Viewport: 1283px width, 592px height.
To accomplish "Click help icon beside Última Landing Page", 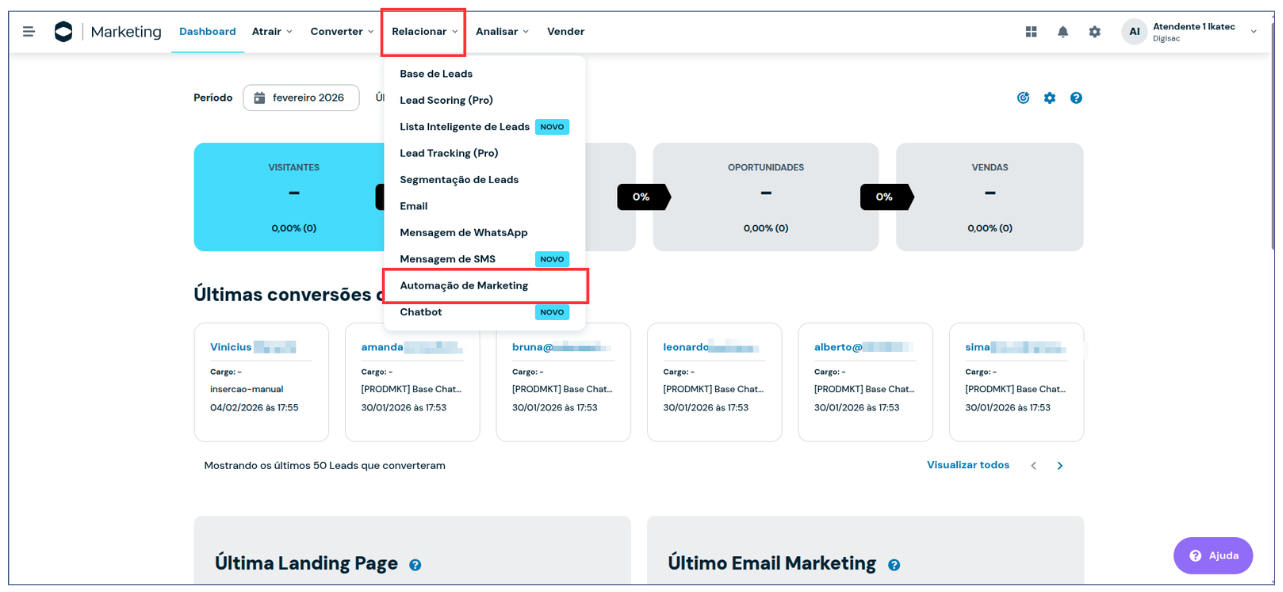I will tap(415, 565).
